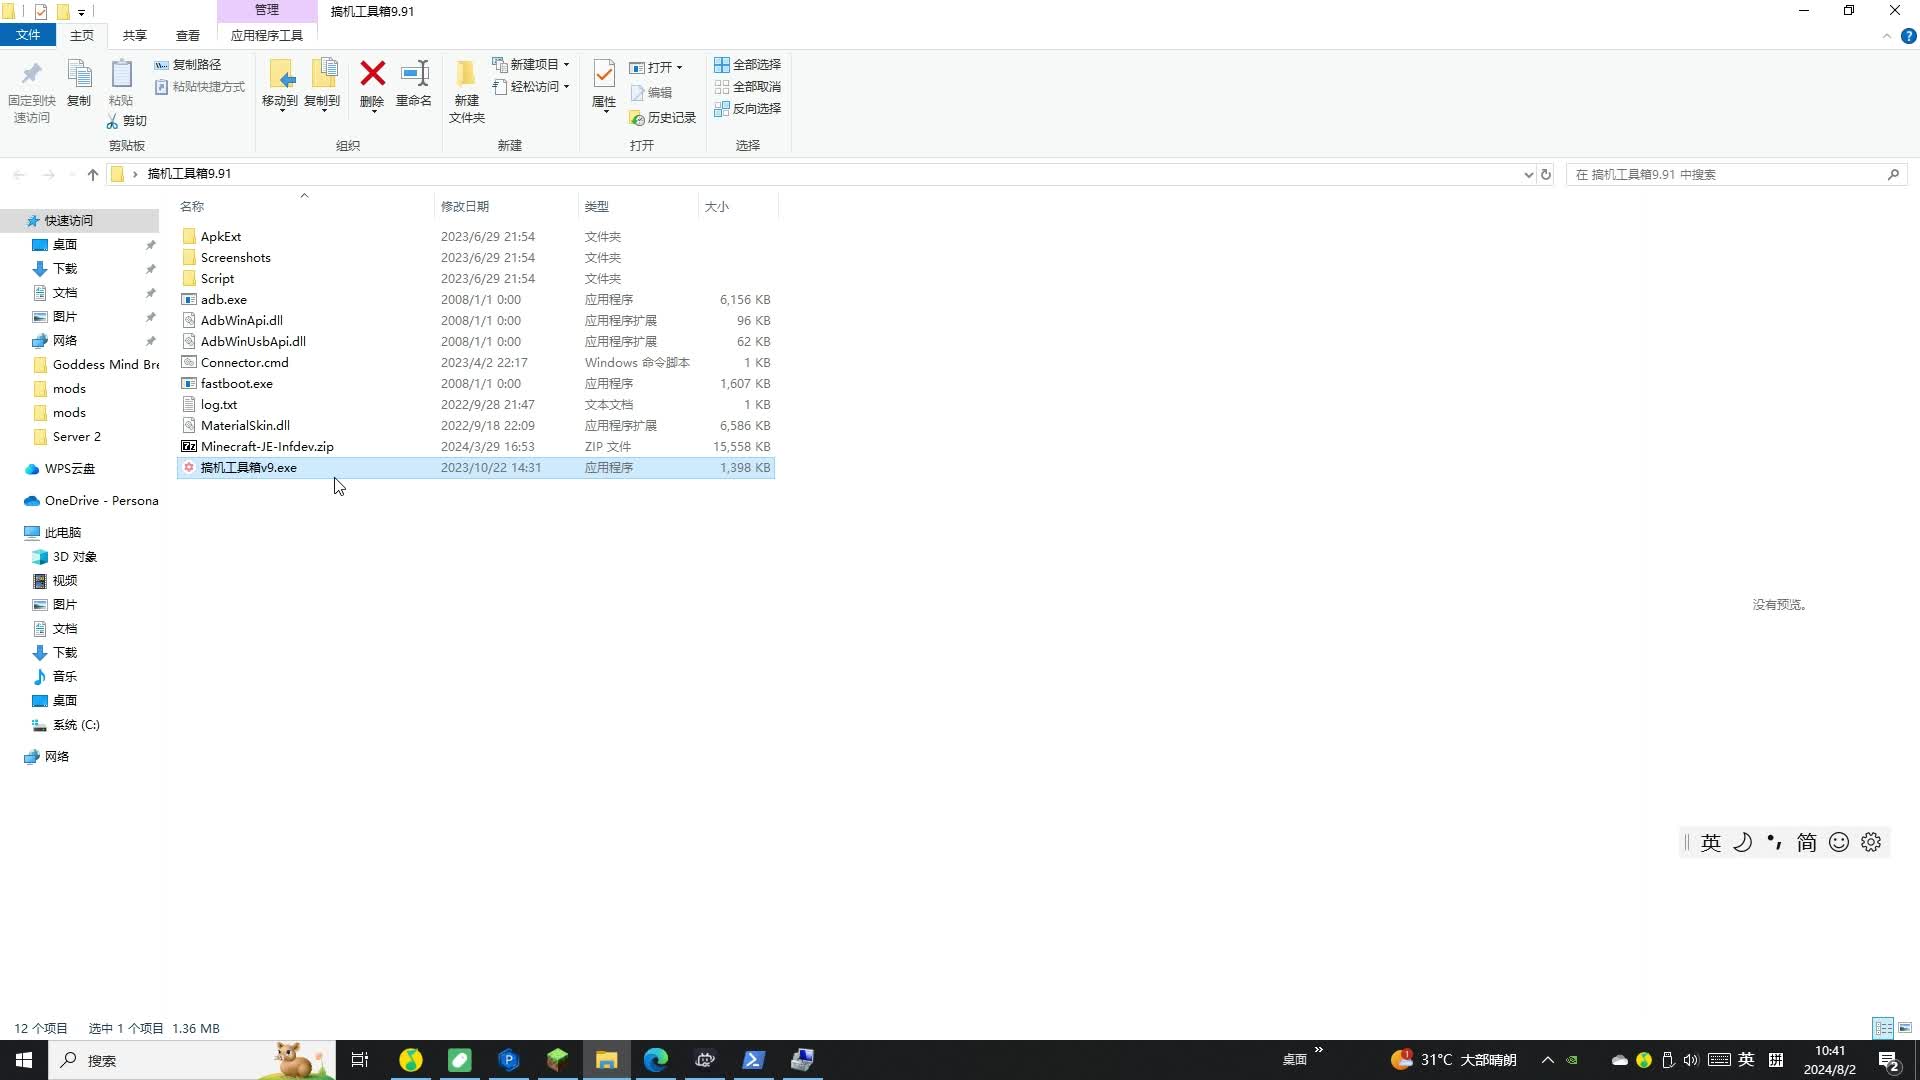The height and width of the screenshot is (1080, 1920).
Task: Click Invert Selection (反向选择)
Action: tap(747, 108)
